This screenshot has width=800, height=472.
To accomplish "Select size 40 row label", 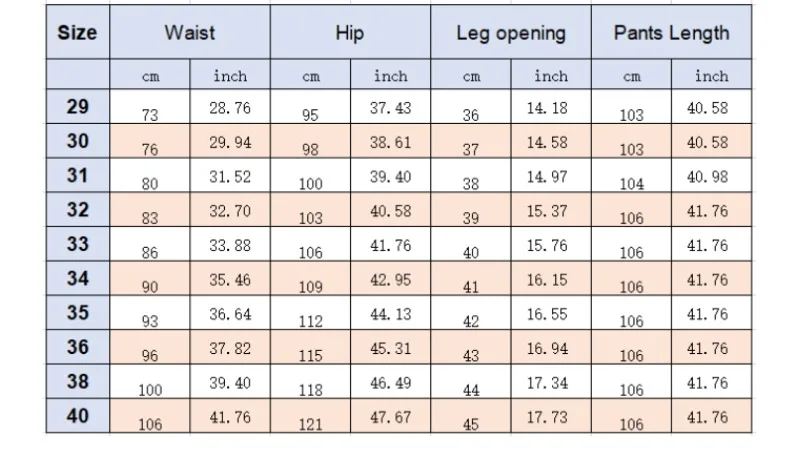I will [x=78, y=416].
